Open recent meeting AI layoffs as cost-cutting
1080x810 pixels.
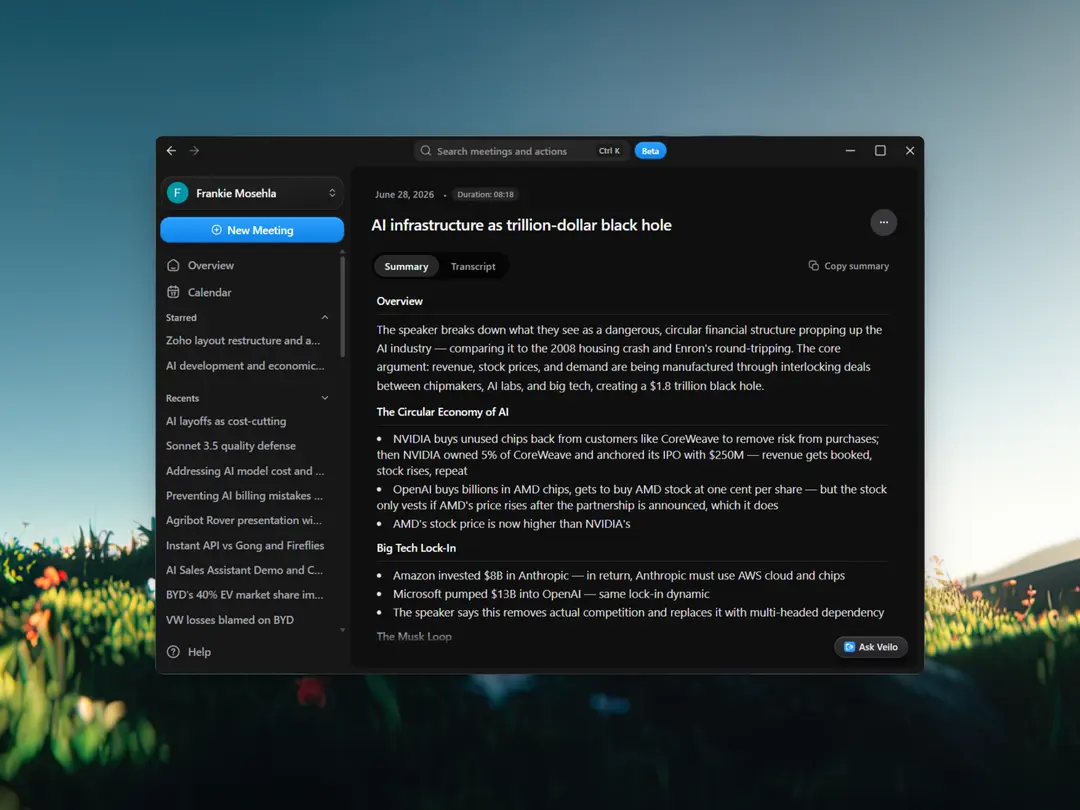[226, 421]
